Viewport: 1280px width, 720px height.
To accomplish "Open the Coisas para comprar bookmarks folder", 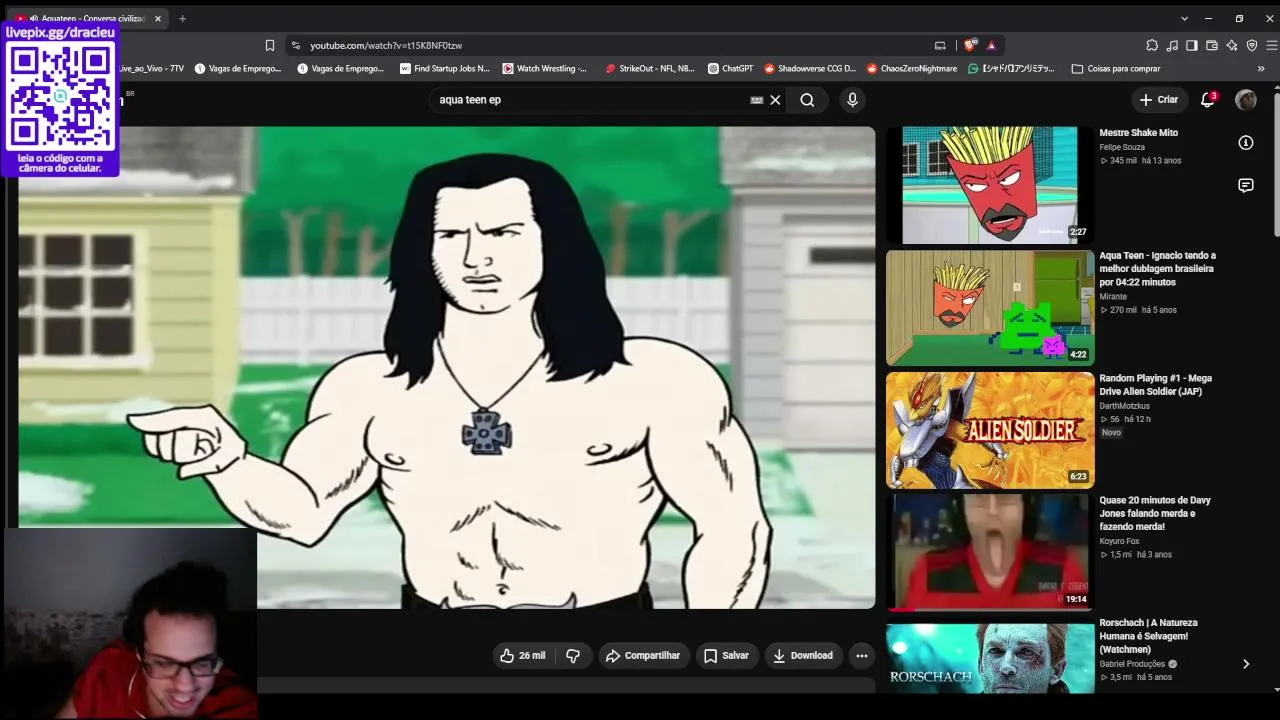I will 1116,69.
